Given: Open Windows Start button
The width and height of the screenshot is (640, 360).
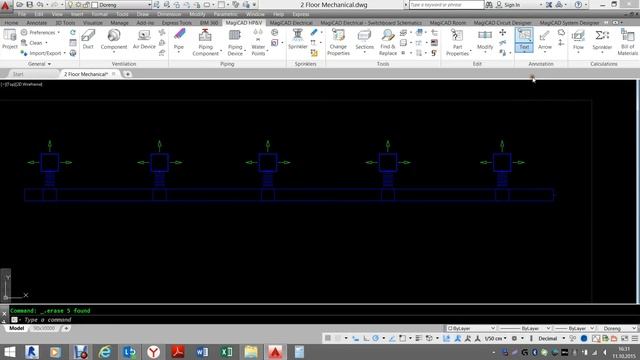Looking at the screenshot, I should click(x=9, y=352).
